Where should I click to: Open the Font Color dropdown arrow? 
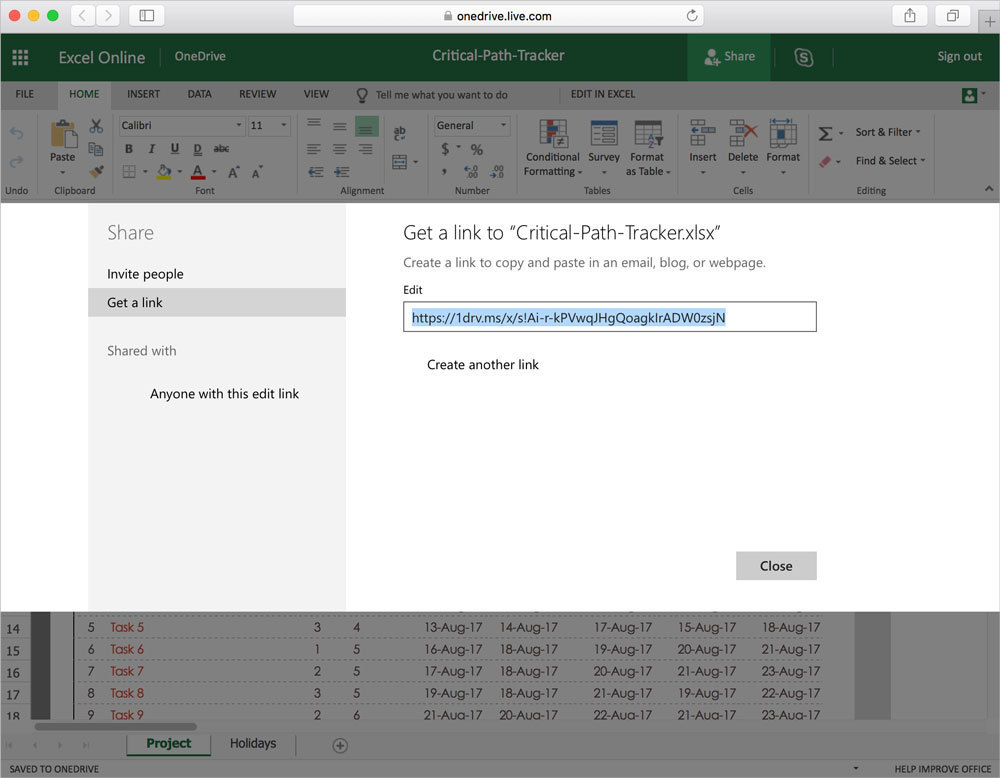point(214,172)
